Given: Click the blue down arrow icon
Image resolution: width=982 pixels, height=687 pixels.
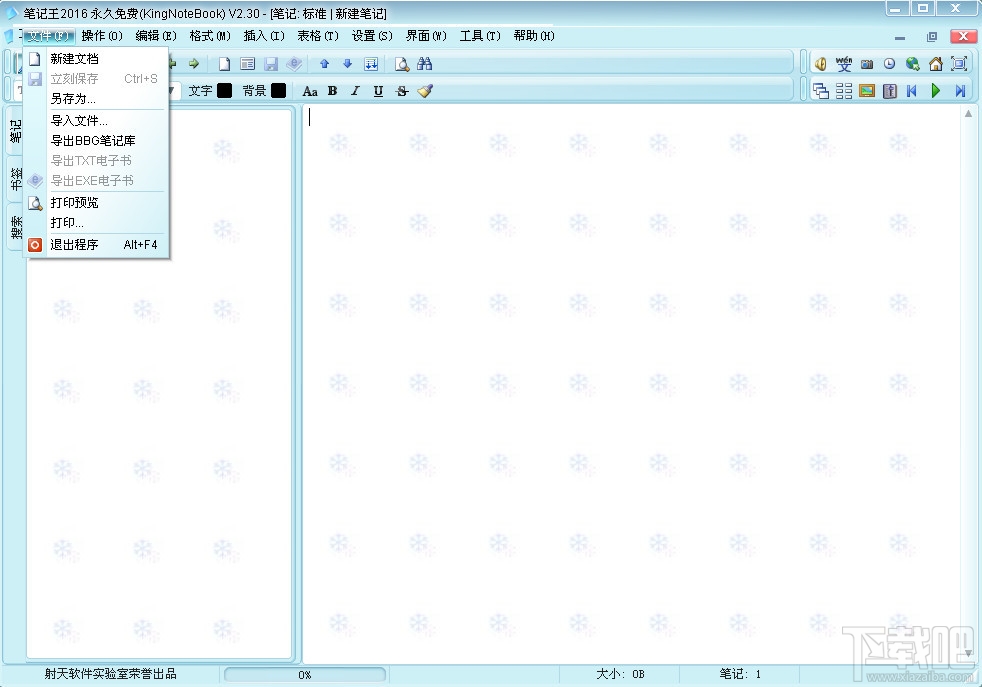Looking at the screenshot, I should (348, 64).
